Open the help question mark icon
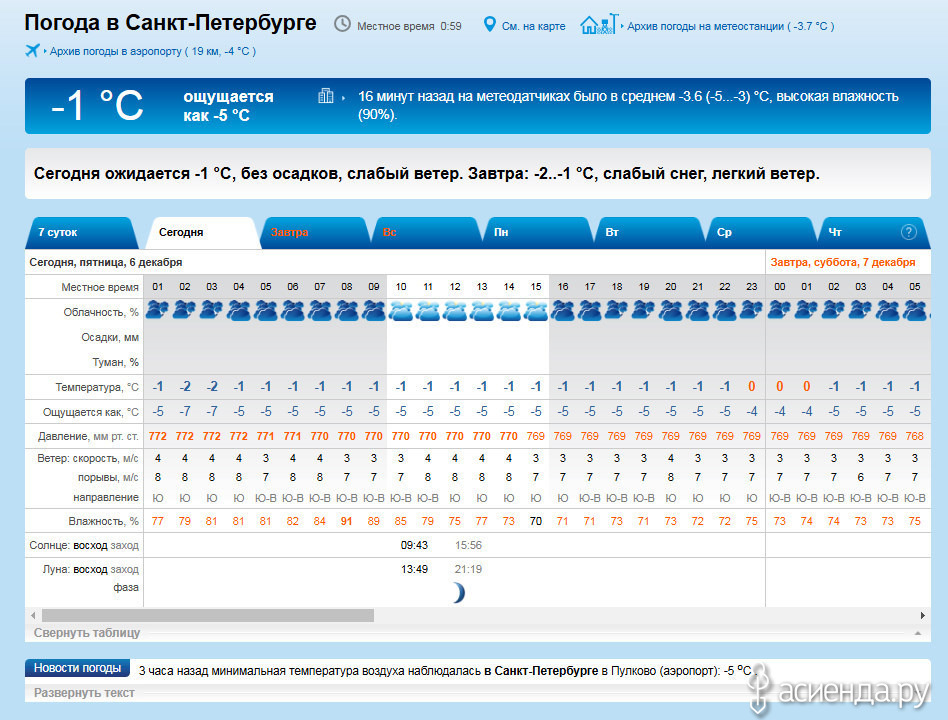 tap(908, 232)
